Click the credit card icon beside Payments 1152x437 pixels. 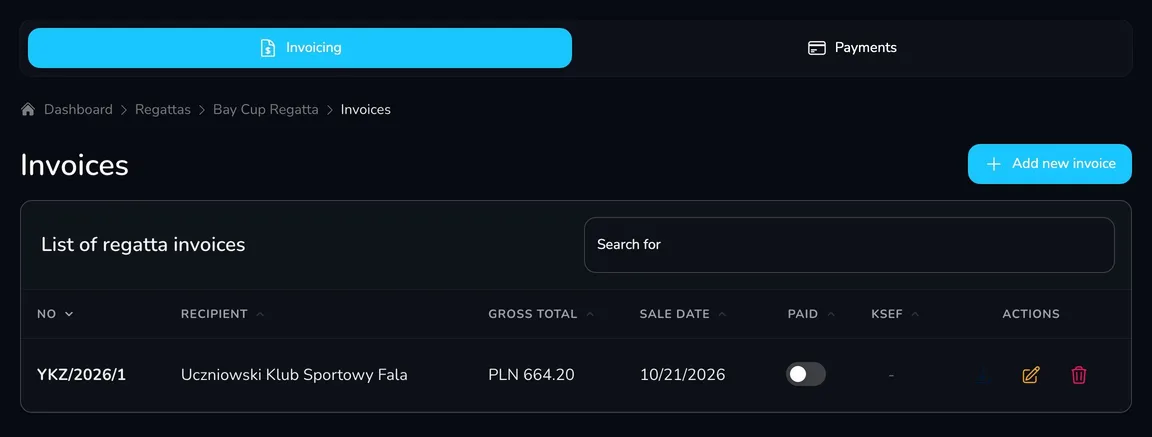(817, 48)
